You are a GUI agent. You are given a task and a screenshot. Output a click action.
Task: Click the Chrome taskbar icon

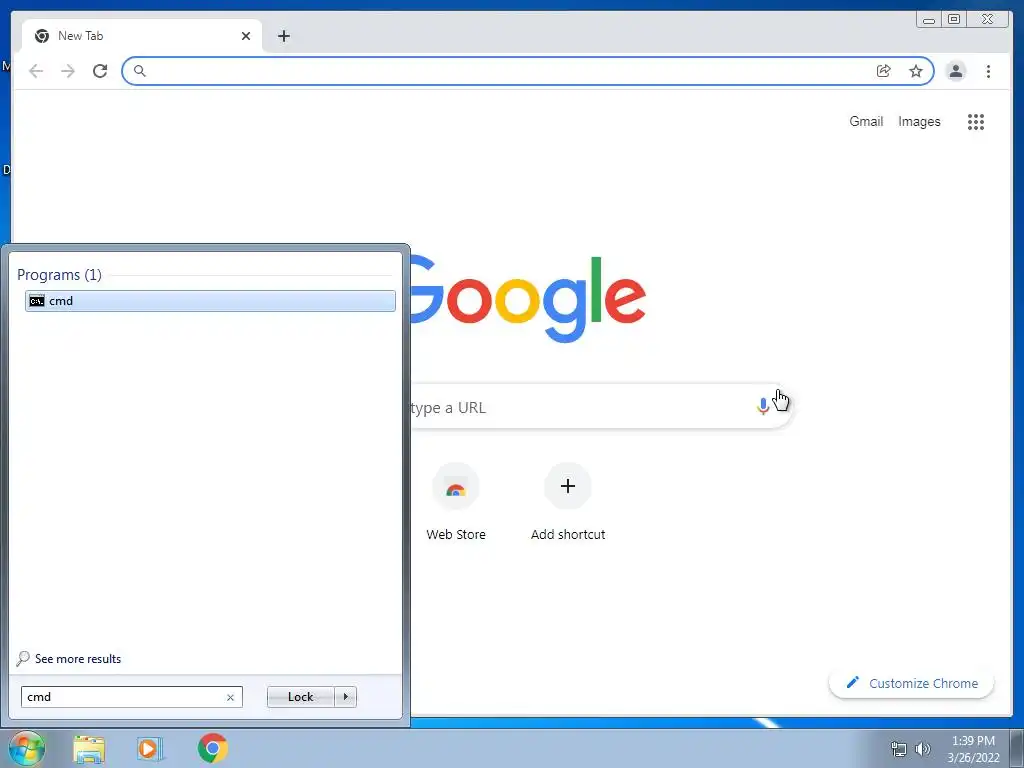[212, 748]
